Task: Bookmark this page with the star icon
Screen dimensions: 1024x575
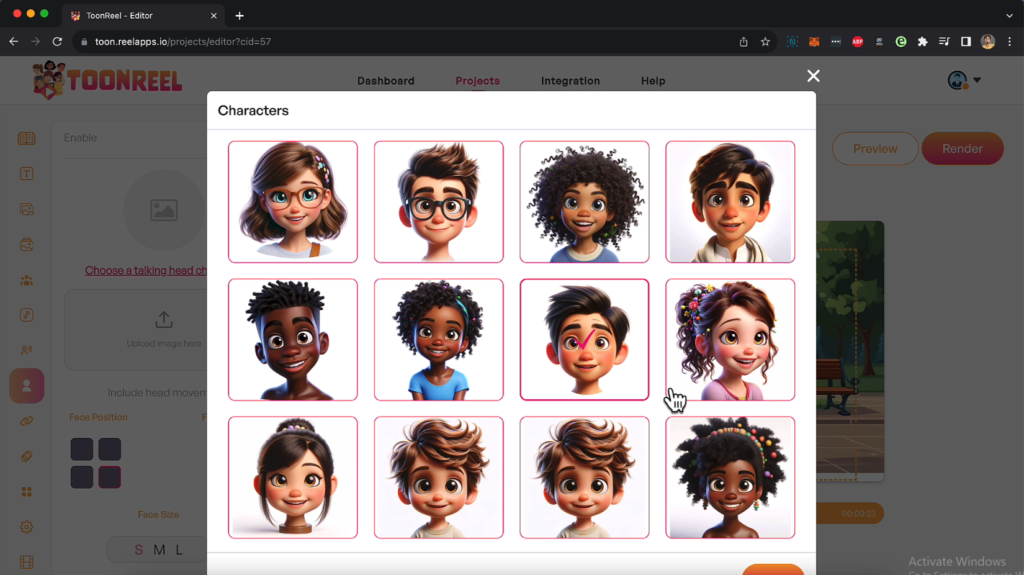Action: point(765,42)
